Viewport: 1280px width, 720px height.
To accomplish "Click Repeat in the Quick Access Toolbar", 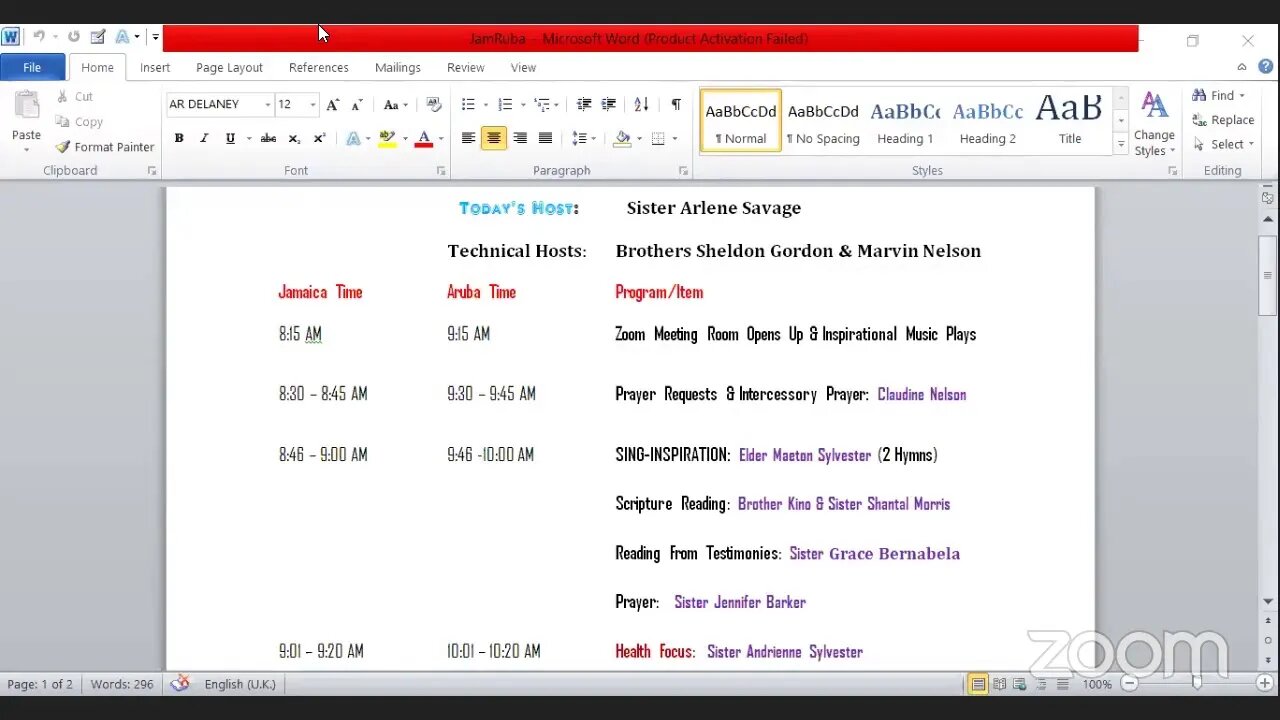I will [73, 37].
